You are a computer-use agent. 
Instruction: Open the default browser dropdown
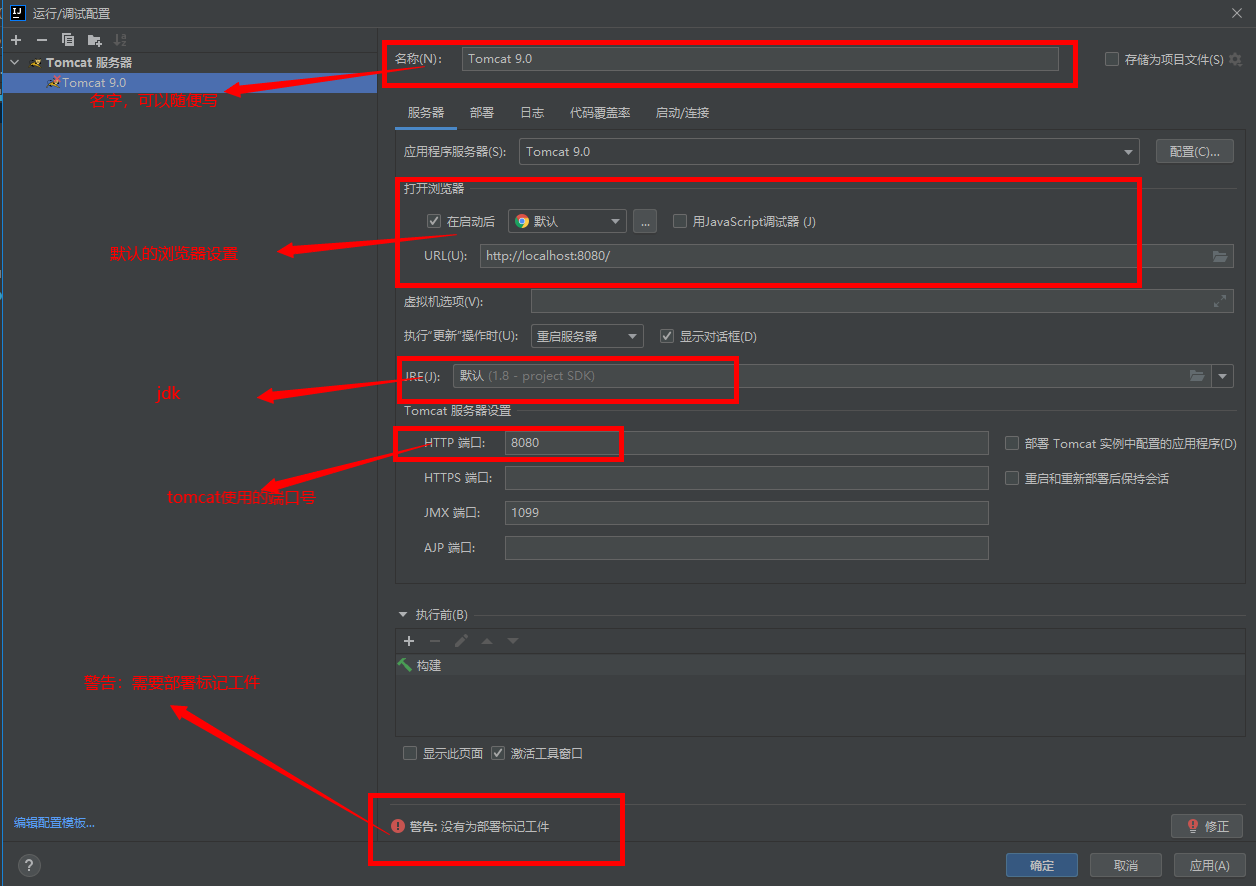pos(567,222)
